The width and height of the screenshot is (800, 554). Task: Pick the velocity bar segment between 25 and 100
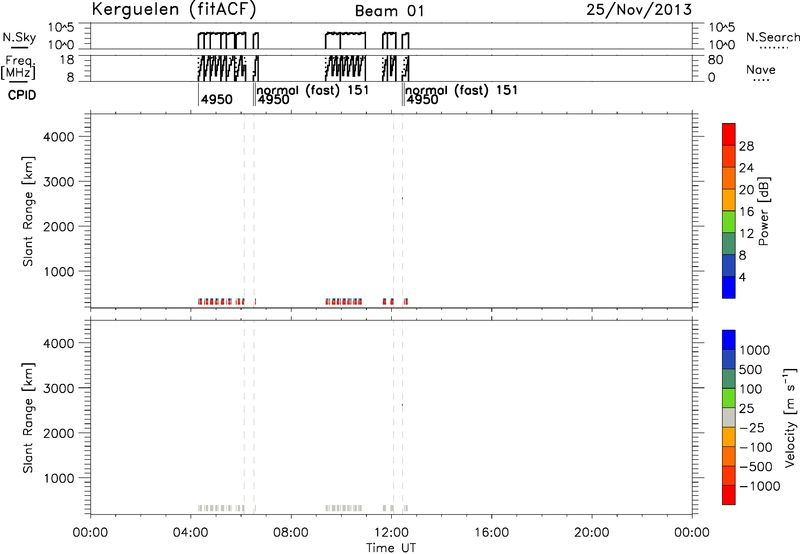pos(729,398)
